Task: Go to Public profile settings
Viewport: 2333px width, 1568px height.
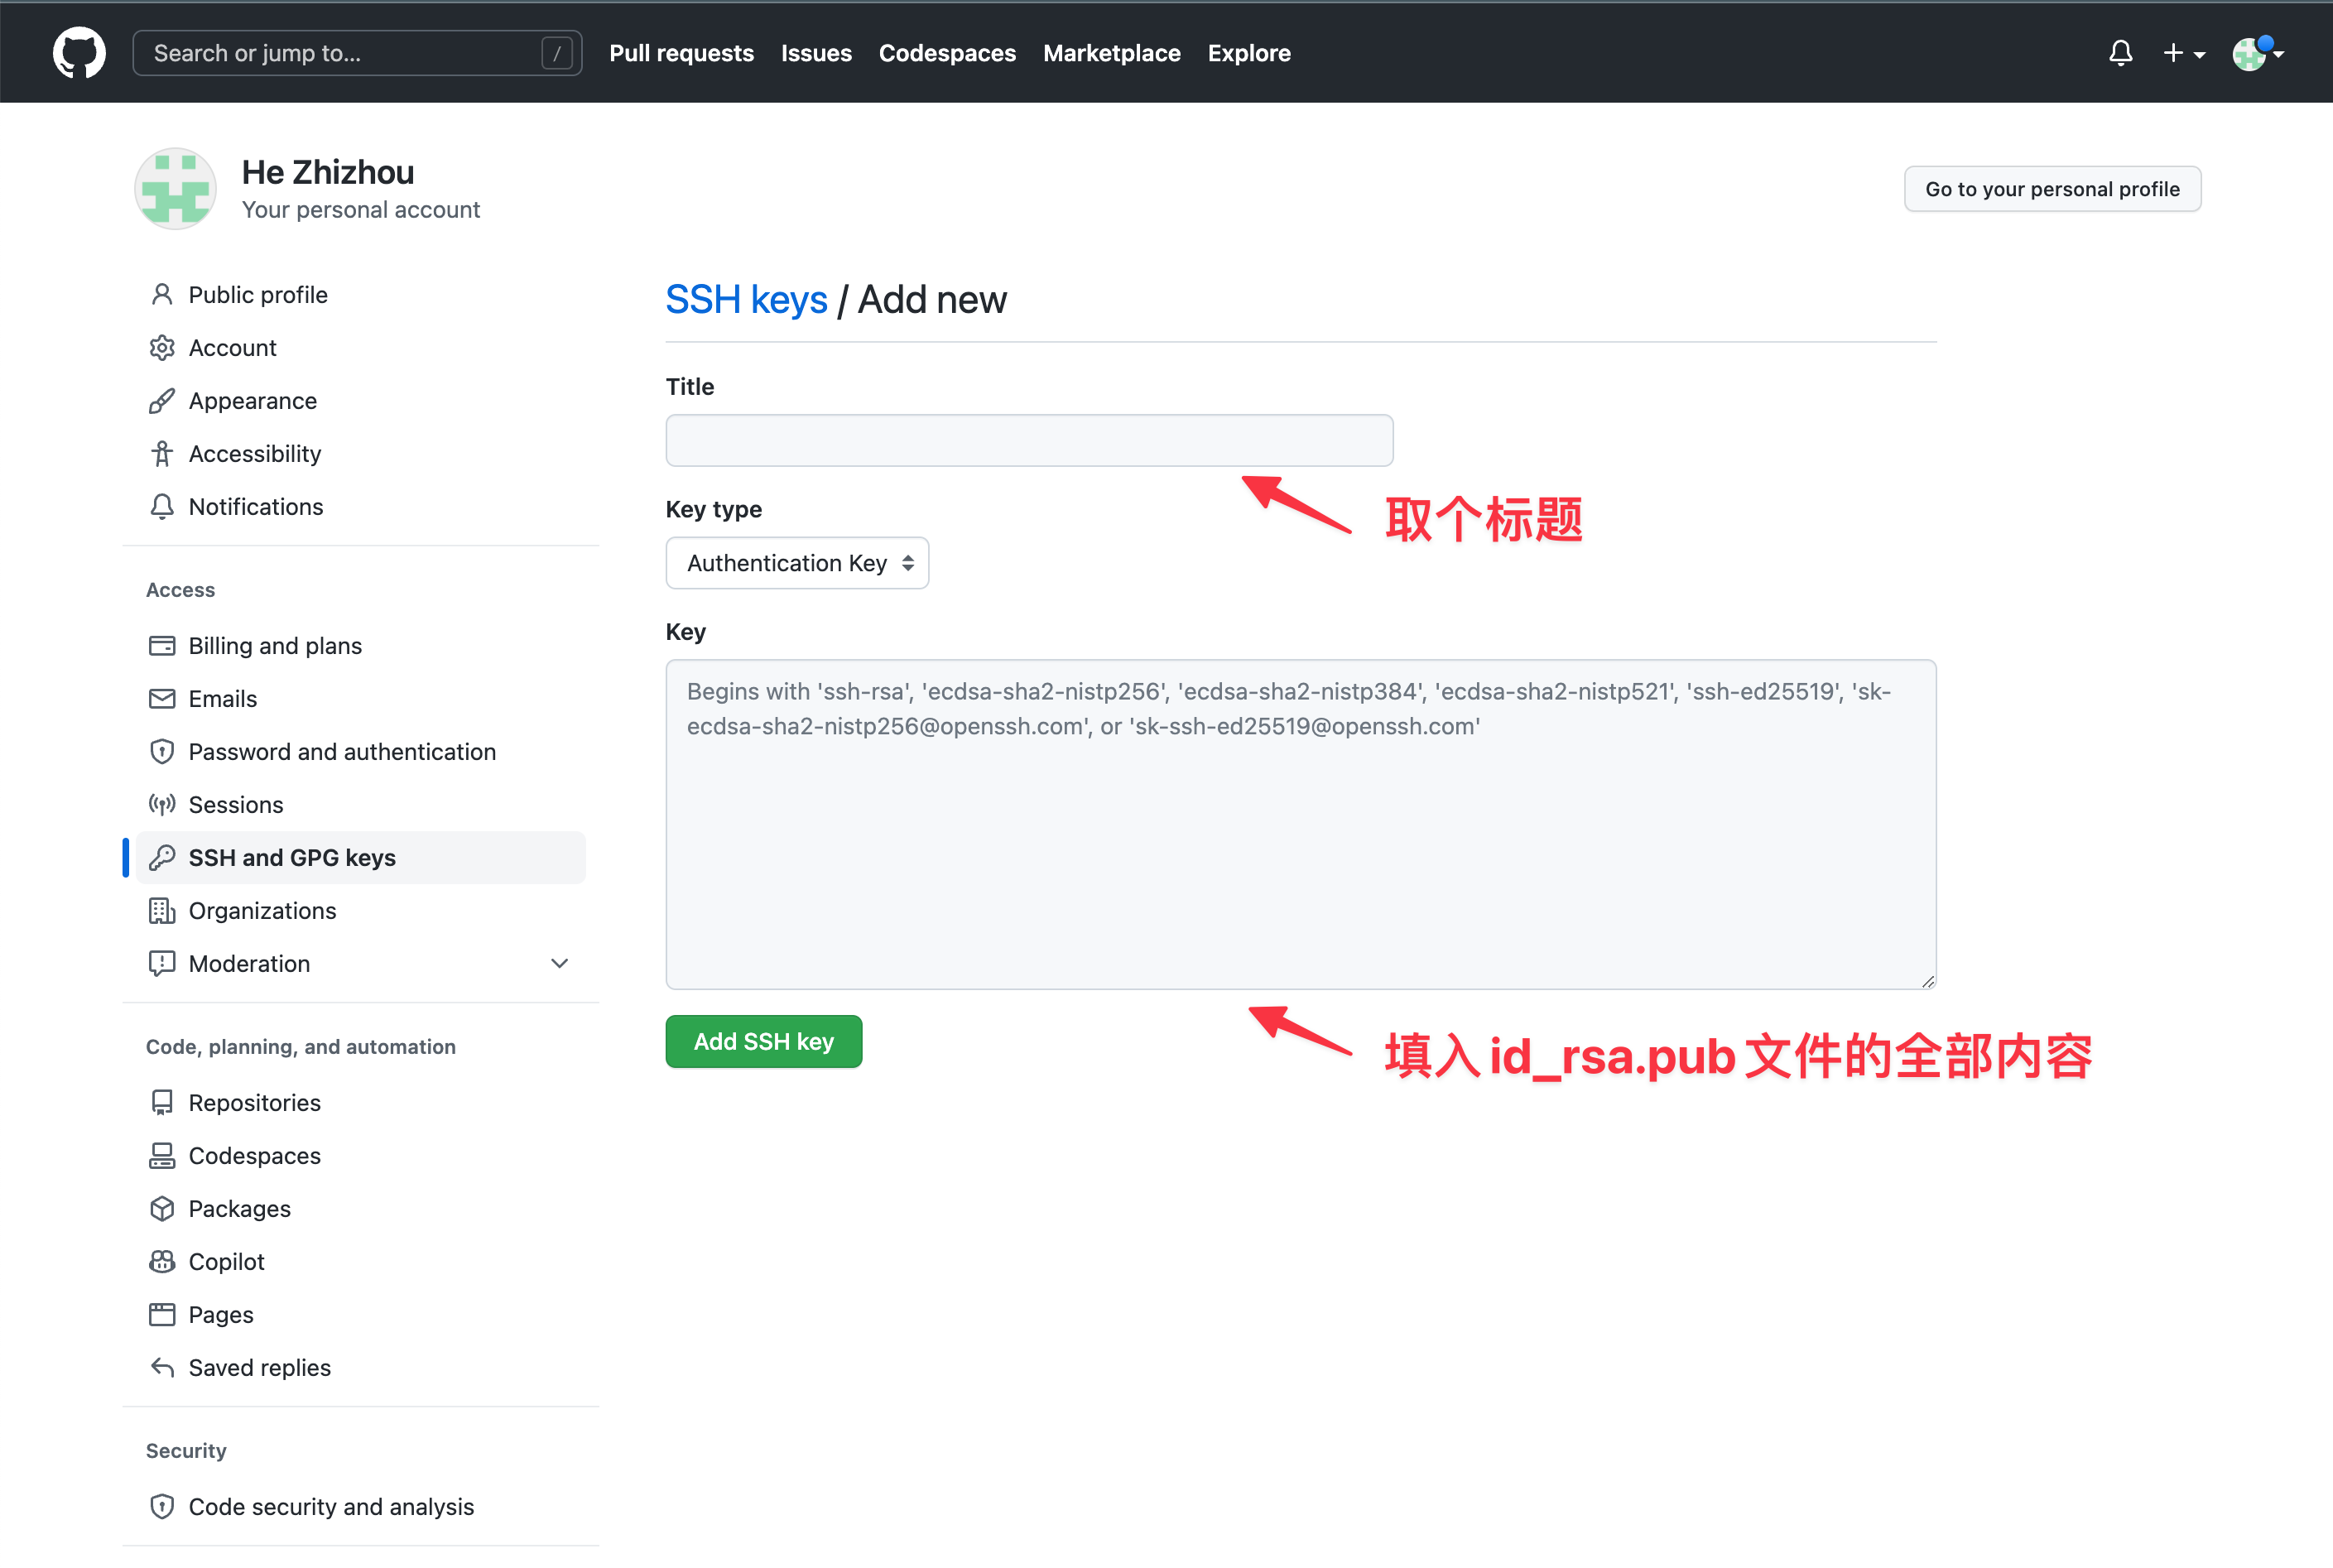Action: click(x=361, y=294)
